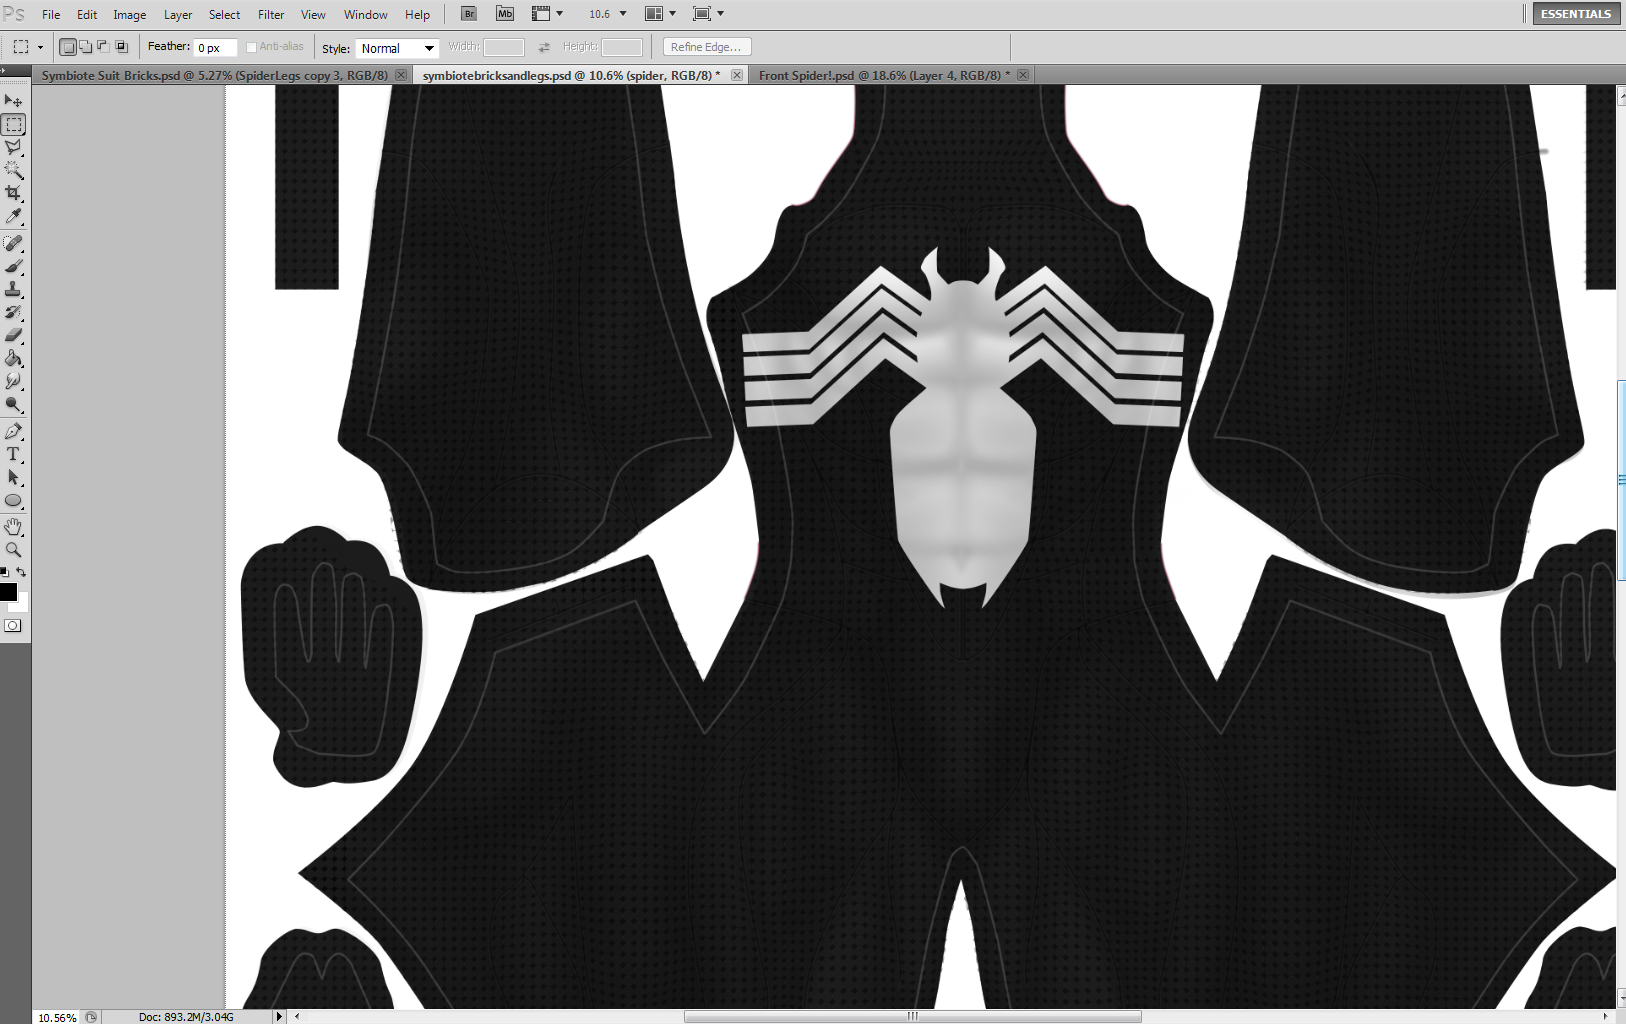Select the Zoom tool

click(x=14, y=549)
